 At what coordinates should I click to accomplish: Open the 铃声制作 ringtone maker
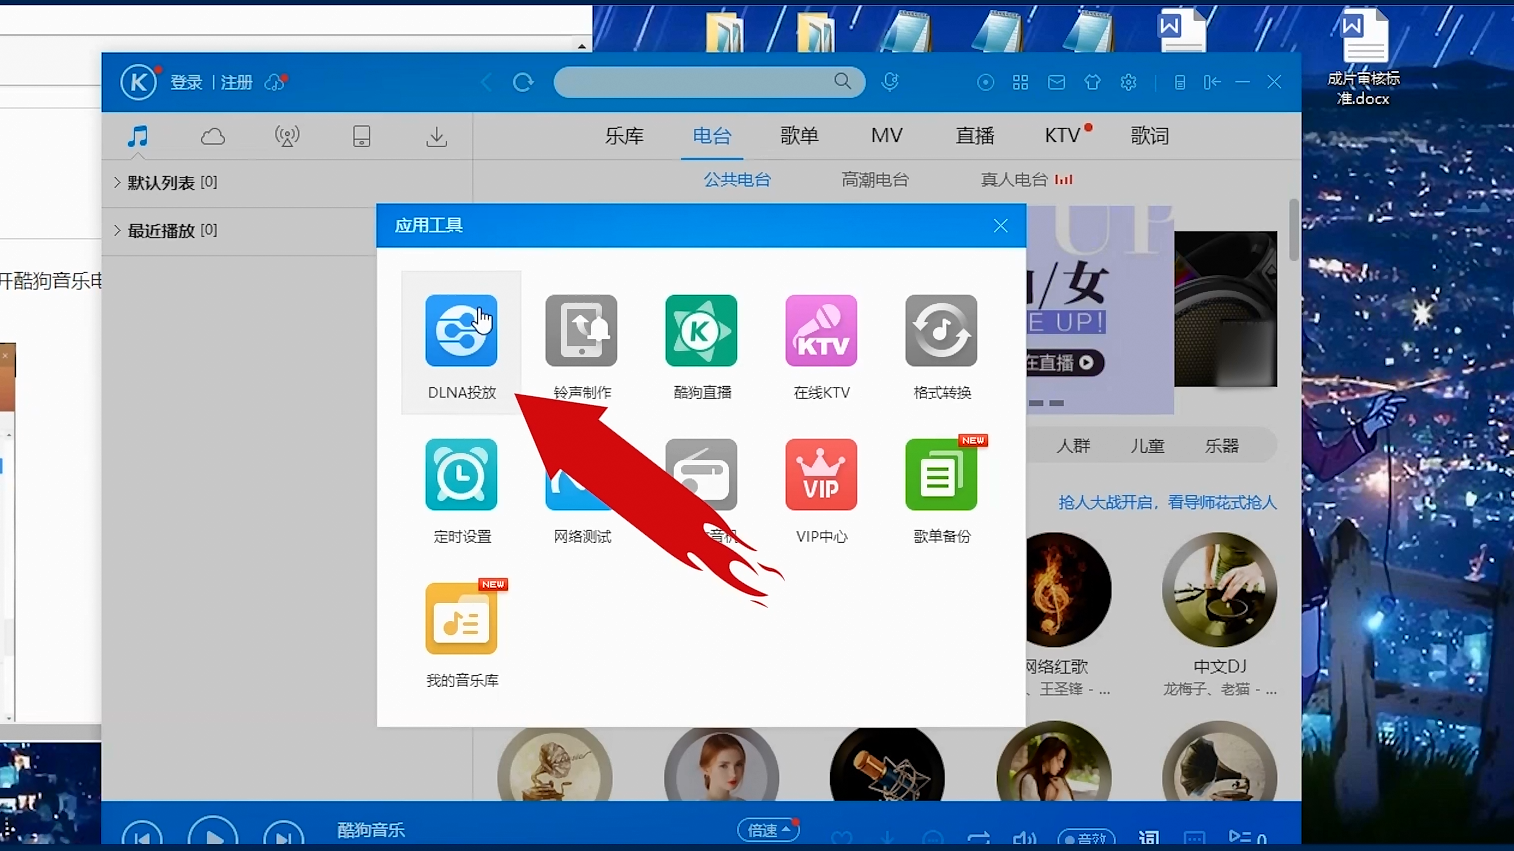(x=581, y=346)
